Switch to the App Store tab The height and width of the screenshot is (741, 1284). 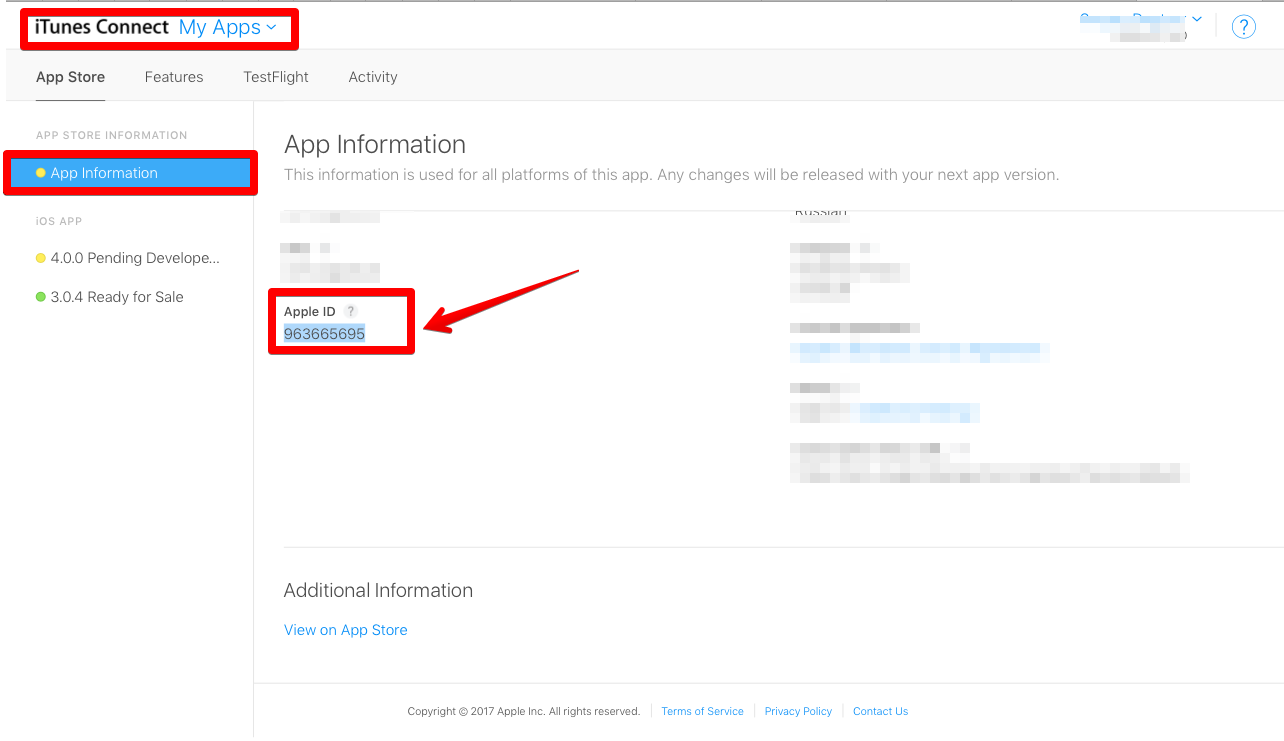[70, 77]
